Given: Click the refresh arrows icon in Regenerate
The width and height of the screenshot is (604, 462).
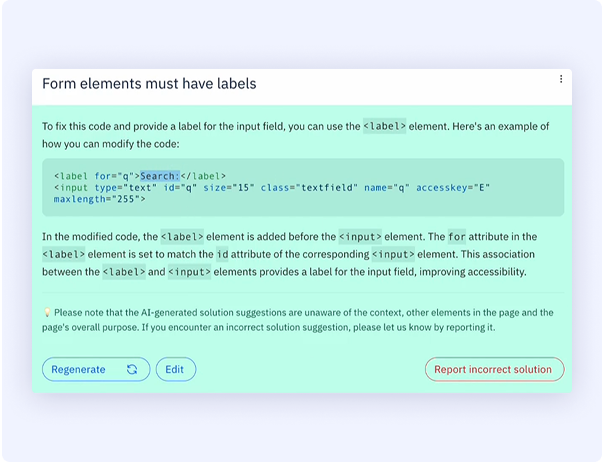Looking at the screenshot, I should pyautogui.click(x=132, y=369).
